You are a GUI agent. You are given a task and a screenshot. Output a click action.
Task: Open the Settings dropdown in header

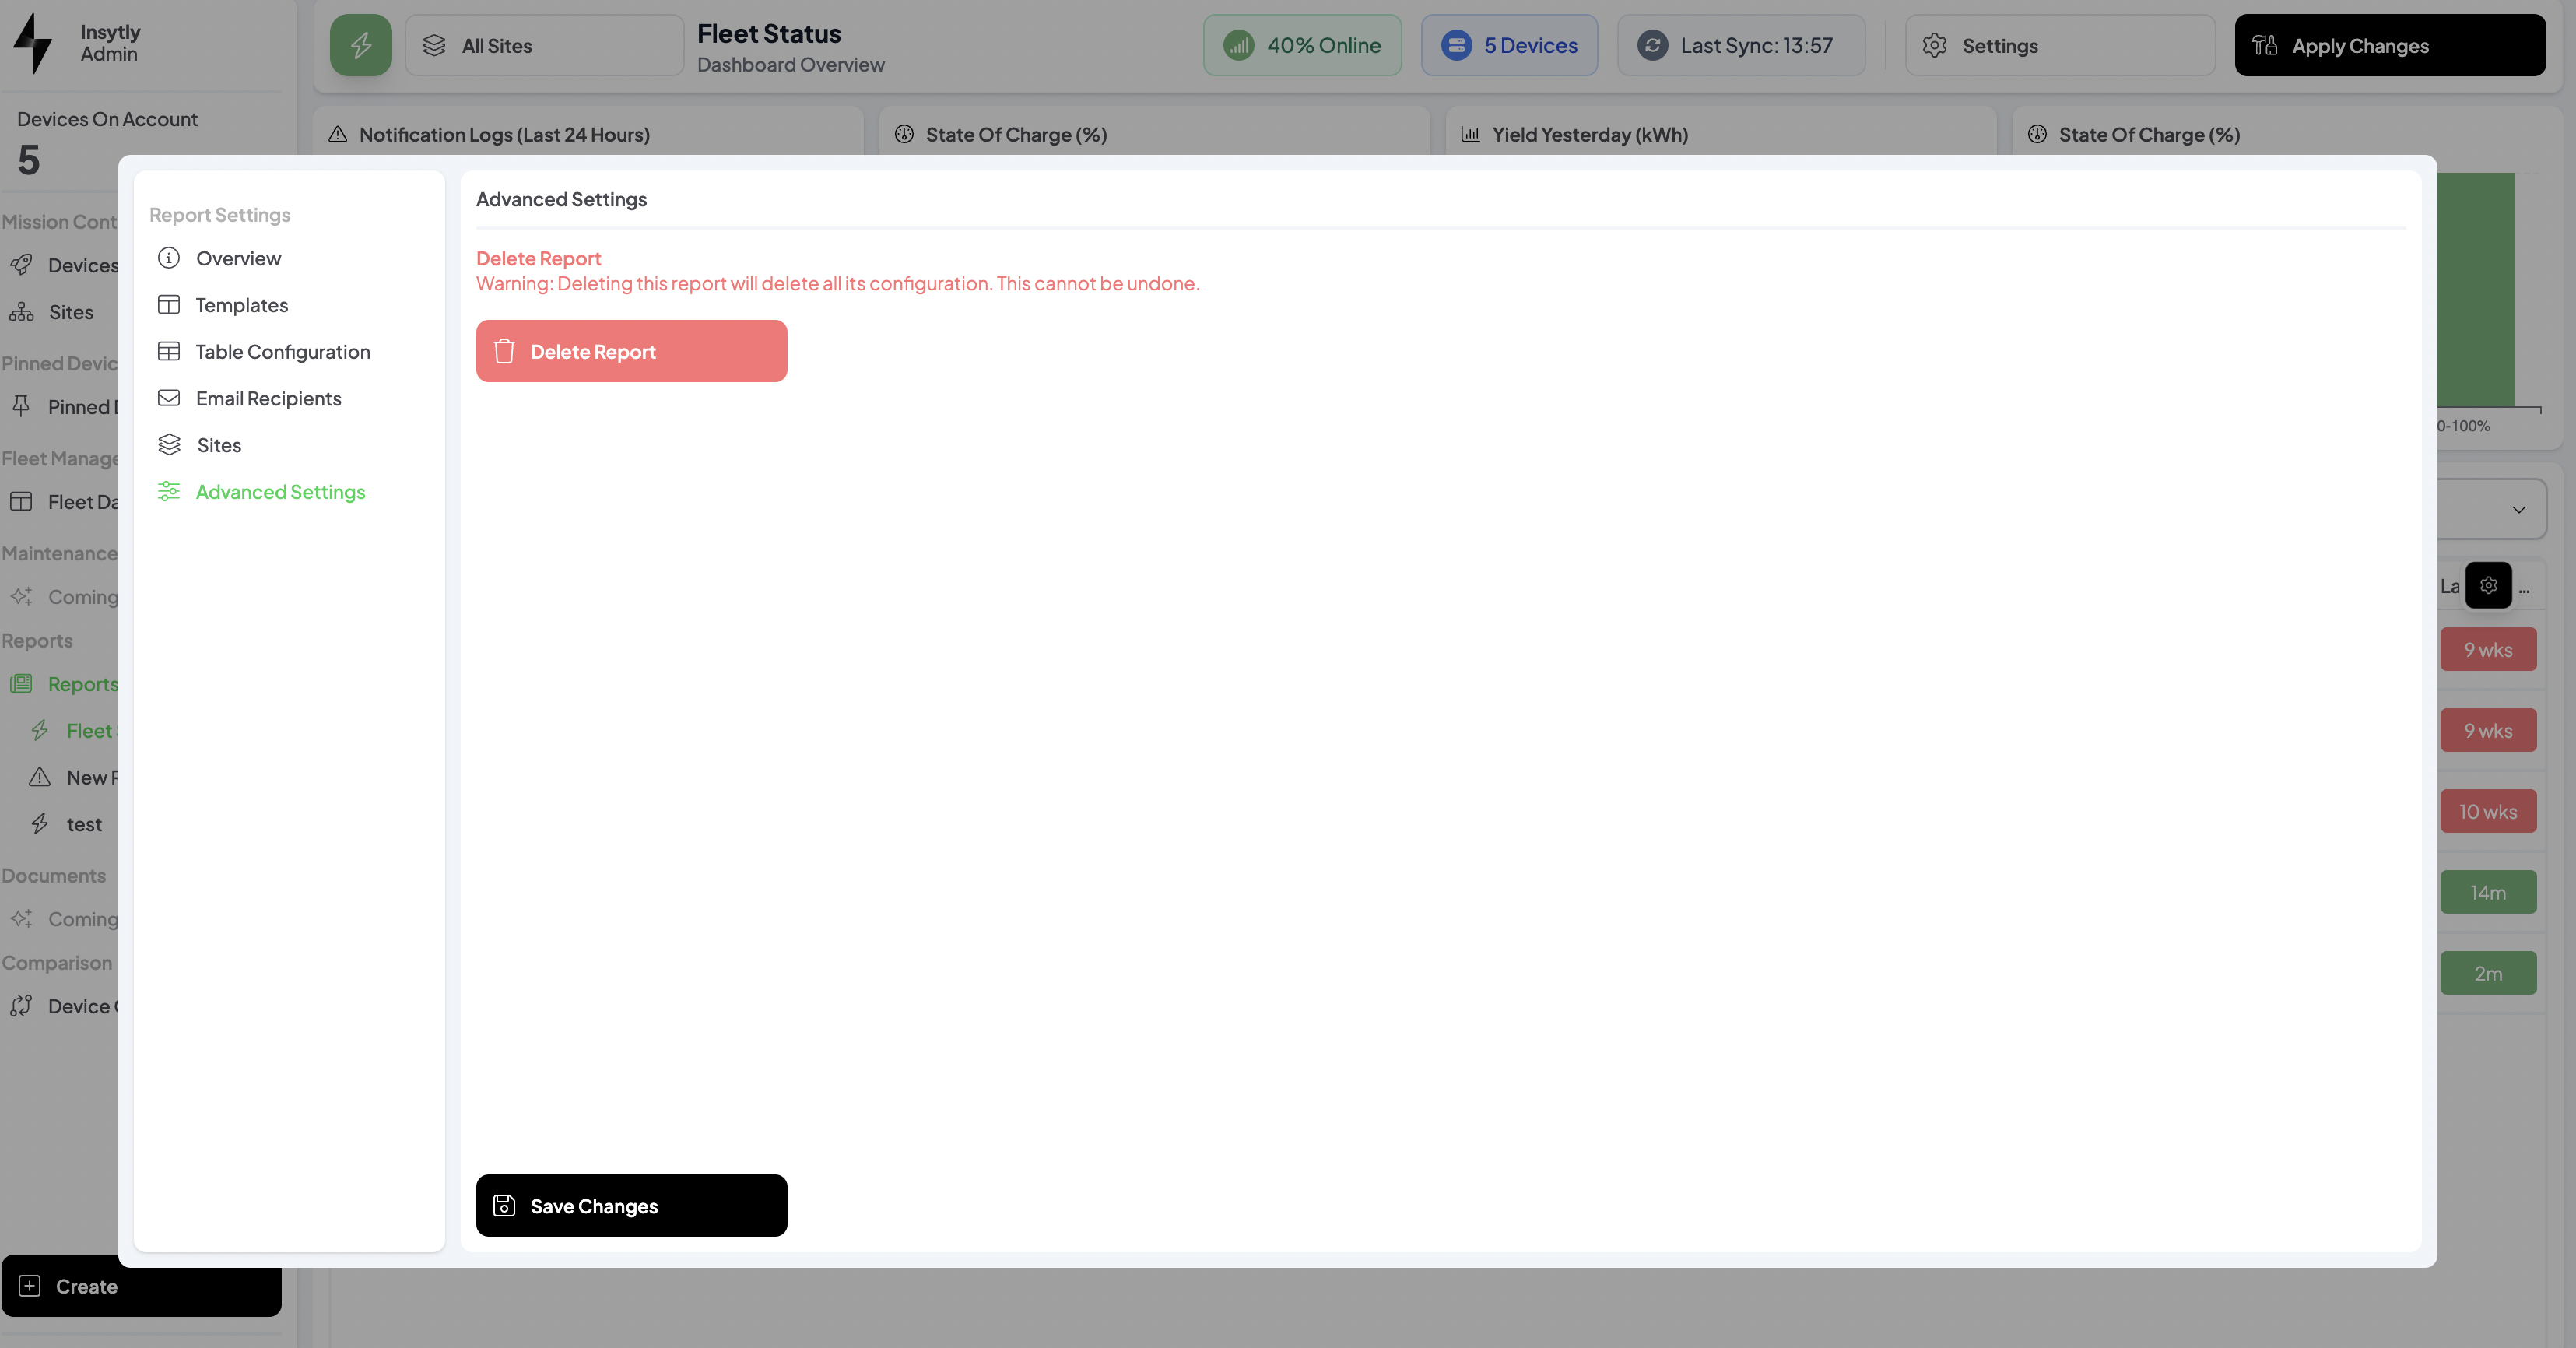[x=2059, y=45]
